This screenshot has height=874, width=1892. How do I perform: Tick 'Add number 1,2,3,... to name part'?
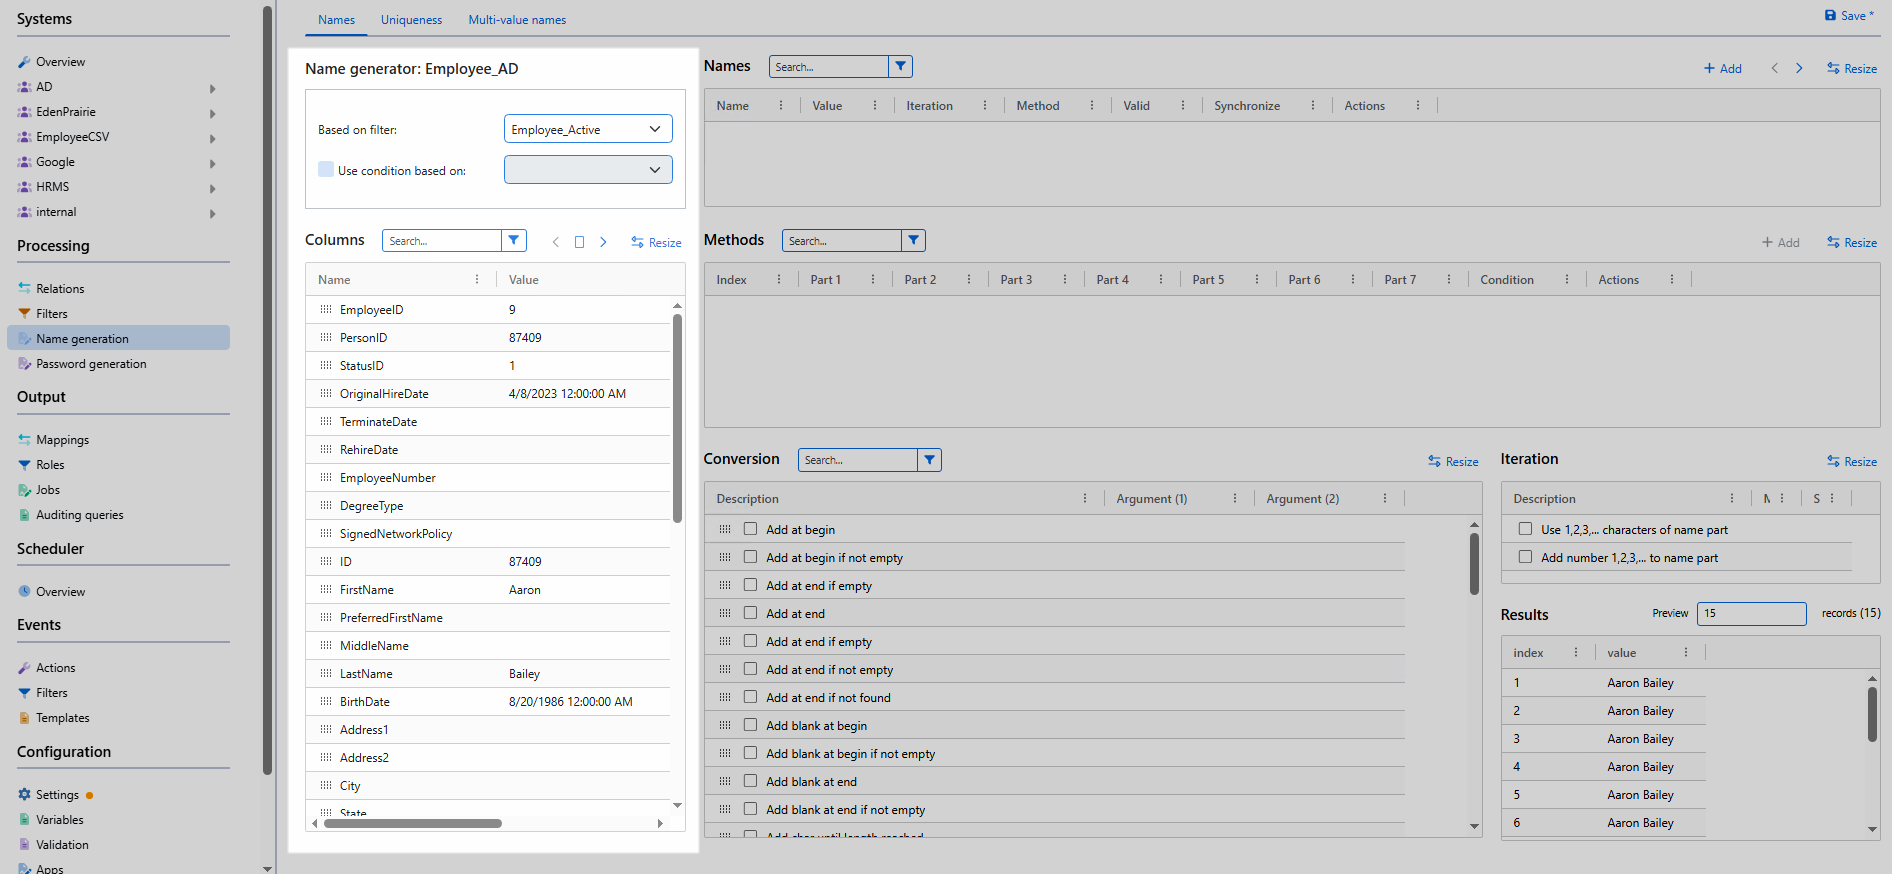pyautogui.click(x=1525, y=558)
